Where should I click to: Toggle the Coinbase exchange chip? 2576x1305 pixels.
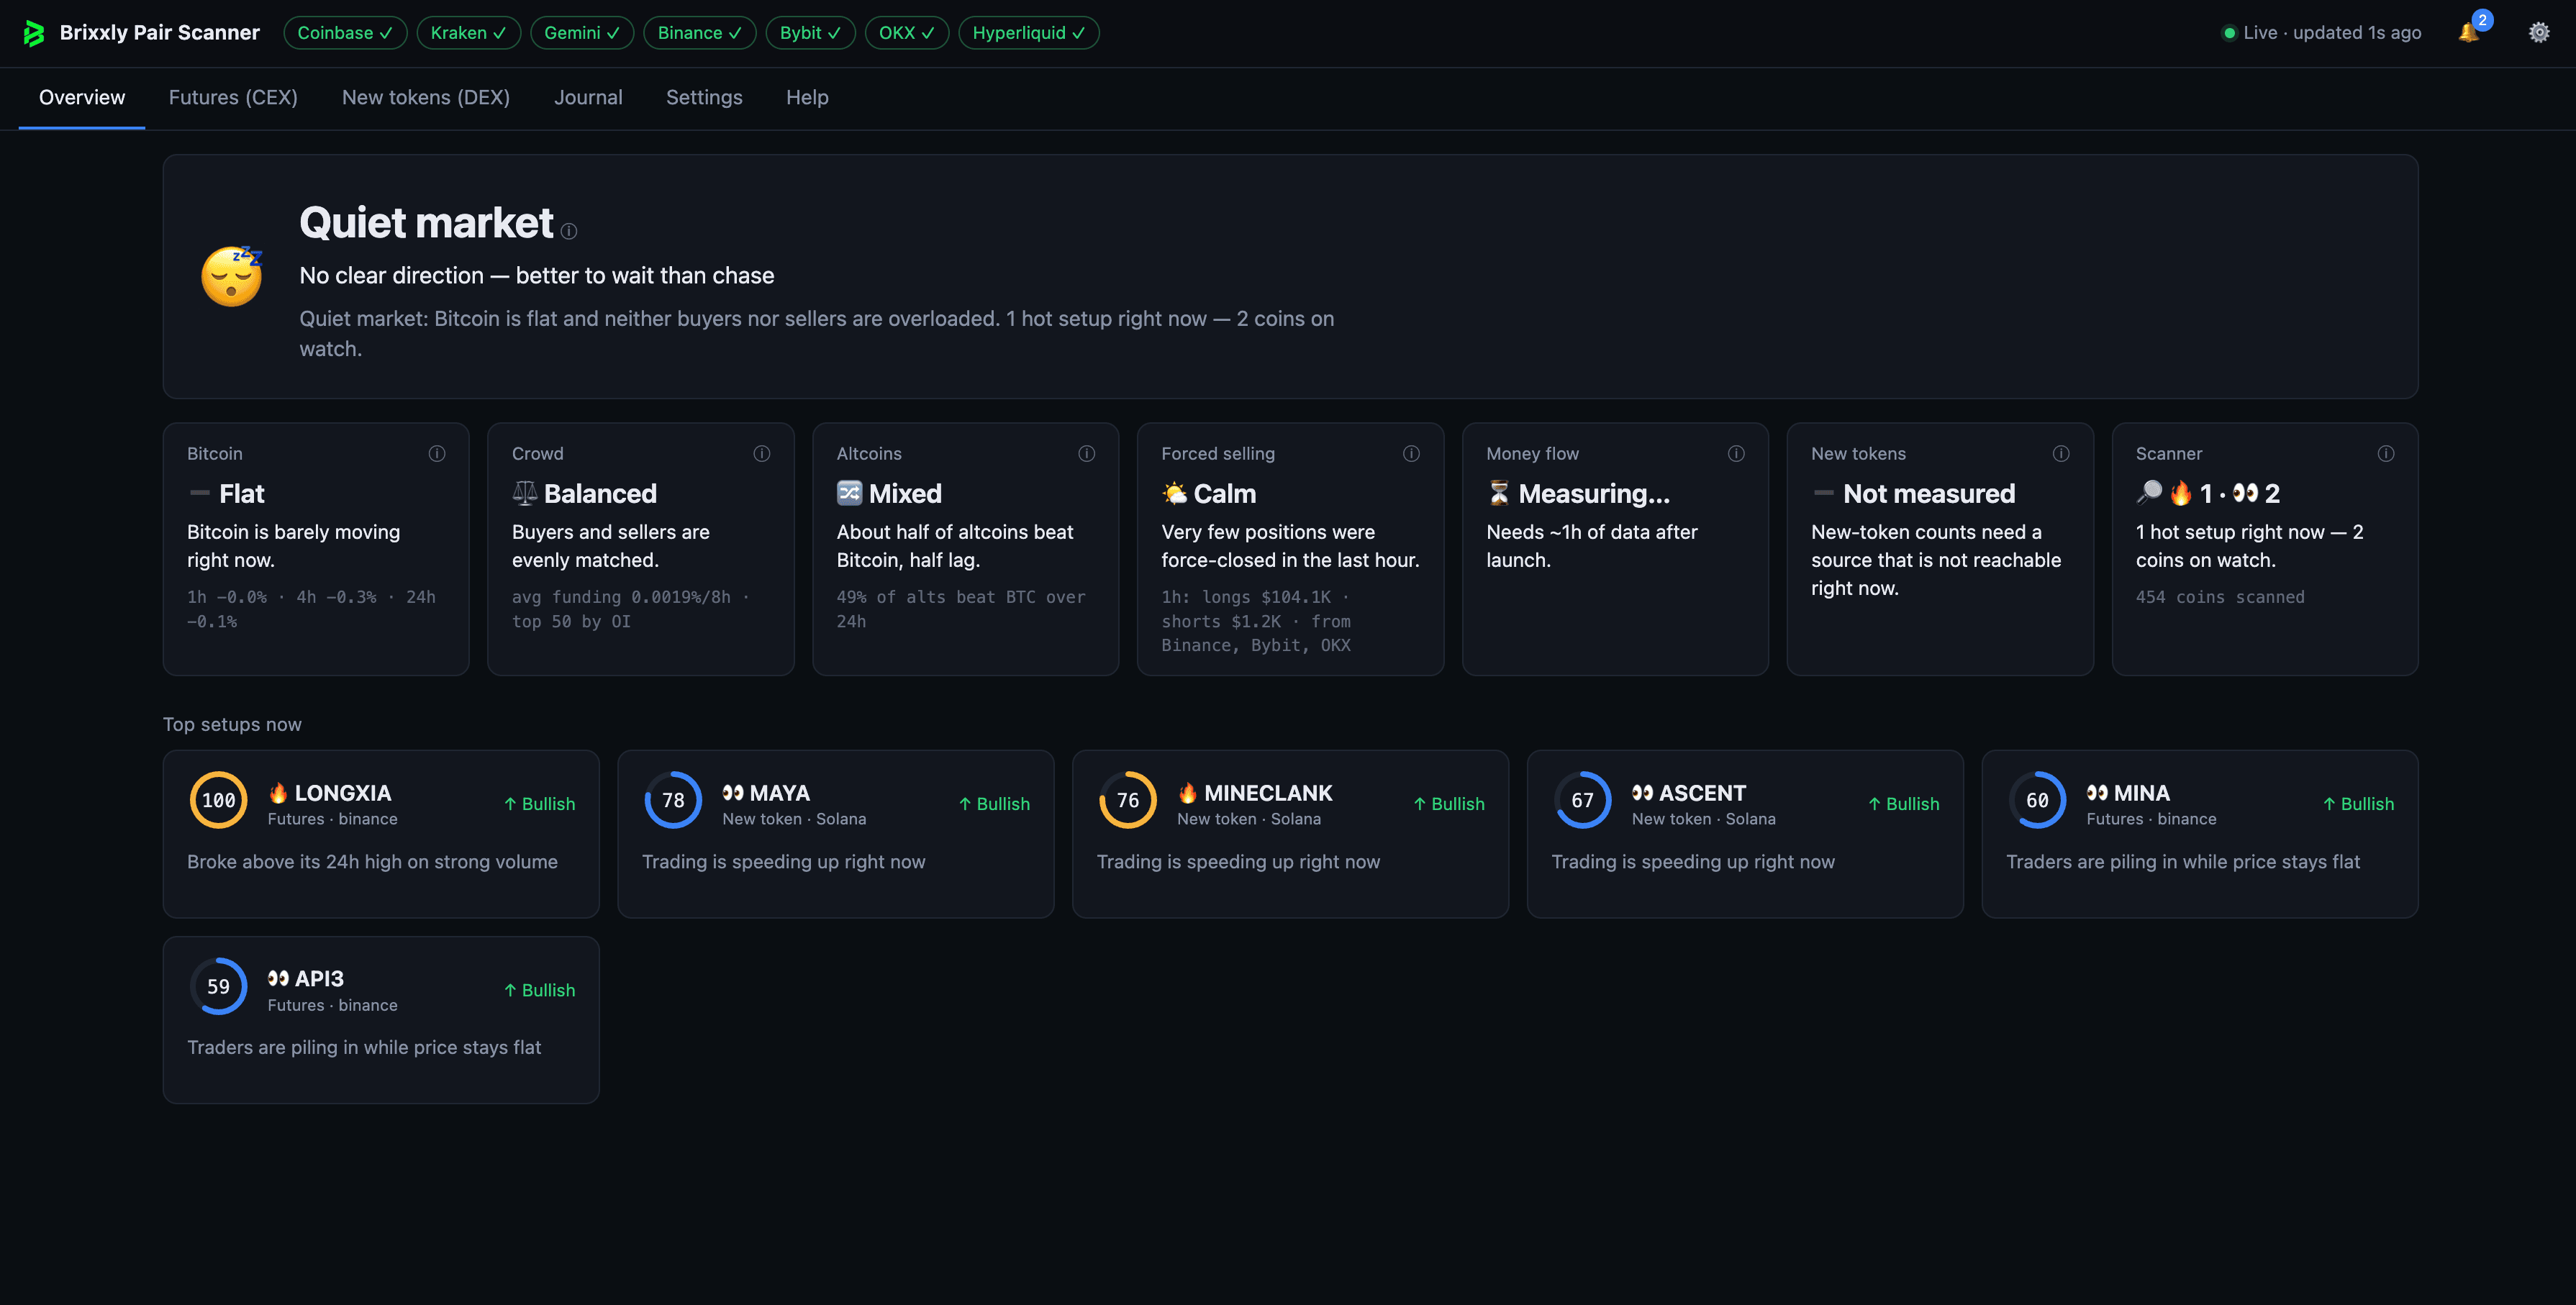[x=345, y=33]
